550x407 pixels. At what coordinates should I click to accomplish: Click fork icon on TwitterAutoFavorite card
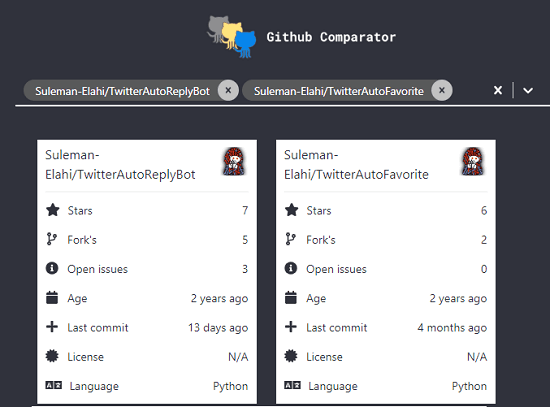290,239
